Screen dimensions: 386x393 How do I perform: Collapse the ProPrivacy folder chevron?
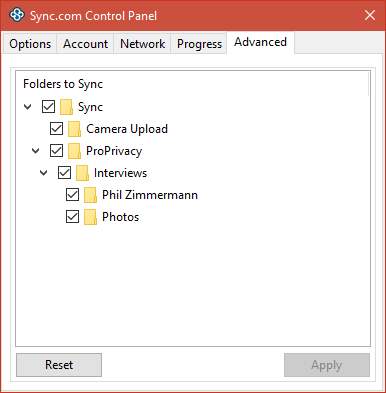[36, 151]
